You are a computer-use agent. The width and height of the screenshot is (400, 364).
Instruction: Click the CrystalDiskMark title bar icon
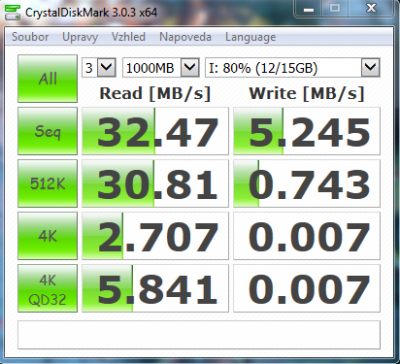point(13,13)
